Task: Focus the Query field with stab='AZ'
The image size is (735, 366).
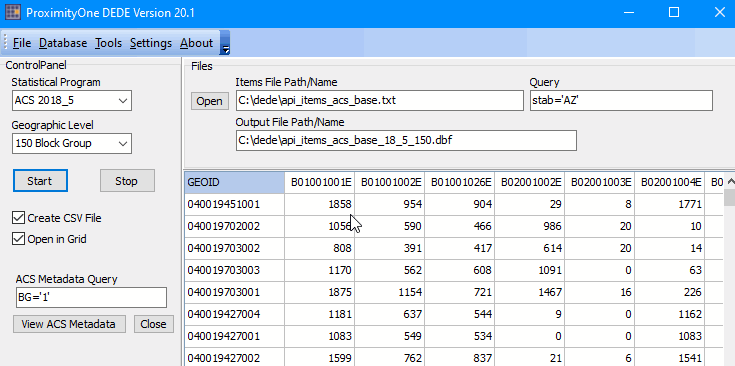Action: pos(621,100)
